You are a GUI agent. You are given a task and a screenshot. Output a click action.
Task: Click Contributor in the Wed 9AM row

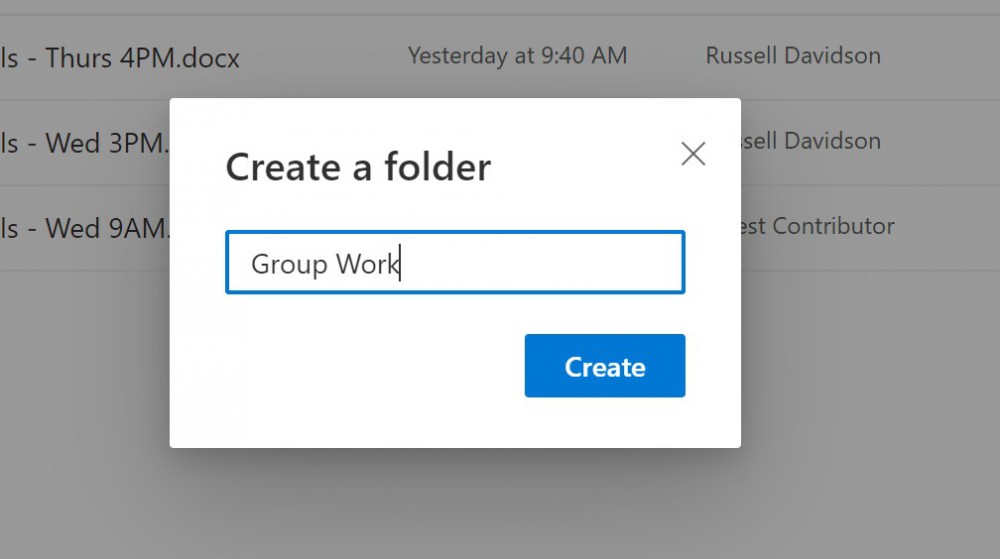tap(834, 226)
